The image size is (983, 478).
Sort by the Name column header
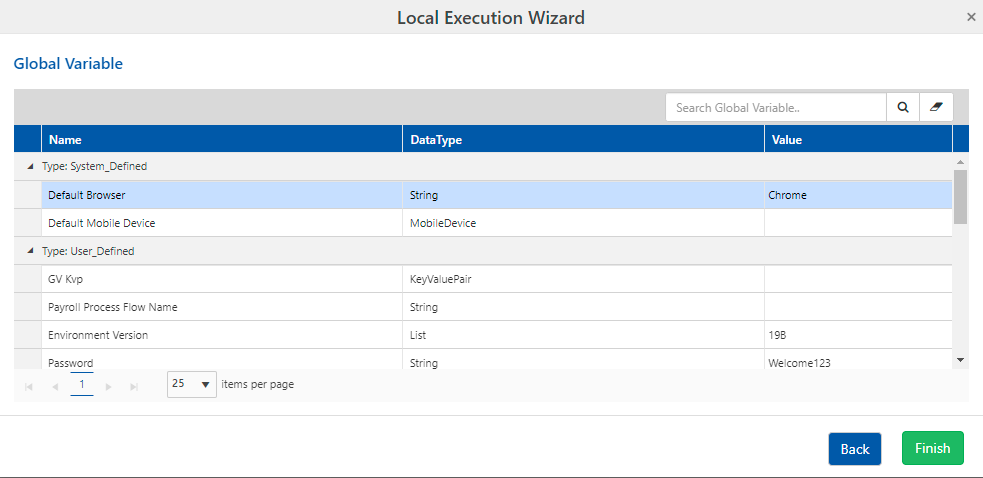pos(222,139)
